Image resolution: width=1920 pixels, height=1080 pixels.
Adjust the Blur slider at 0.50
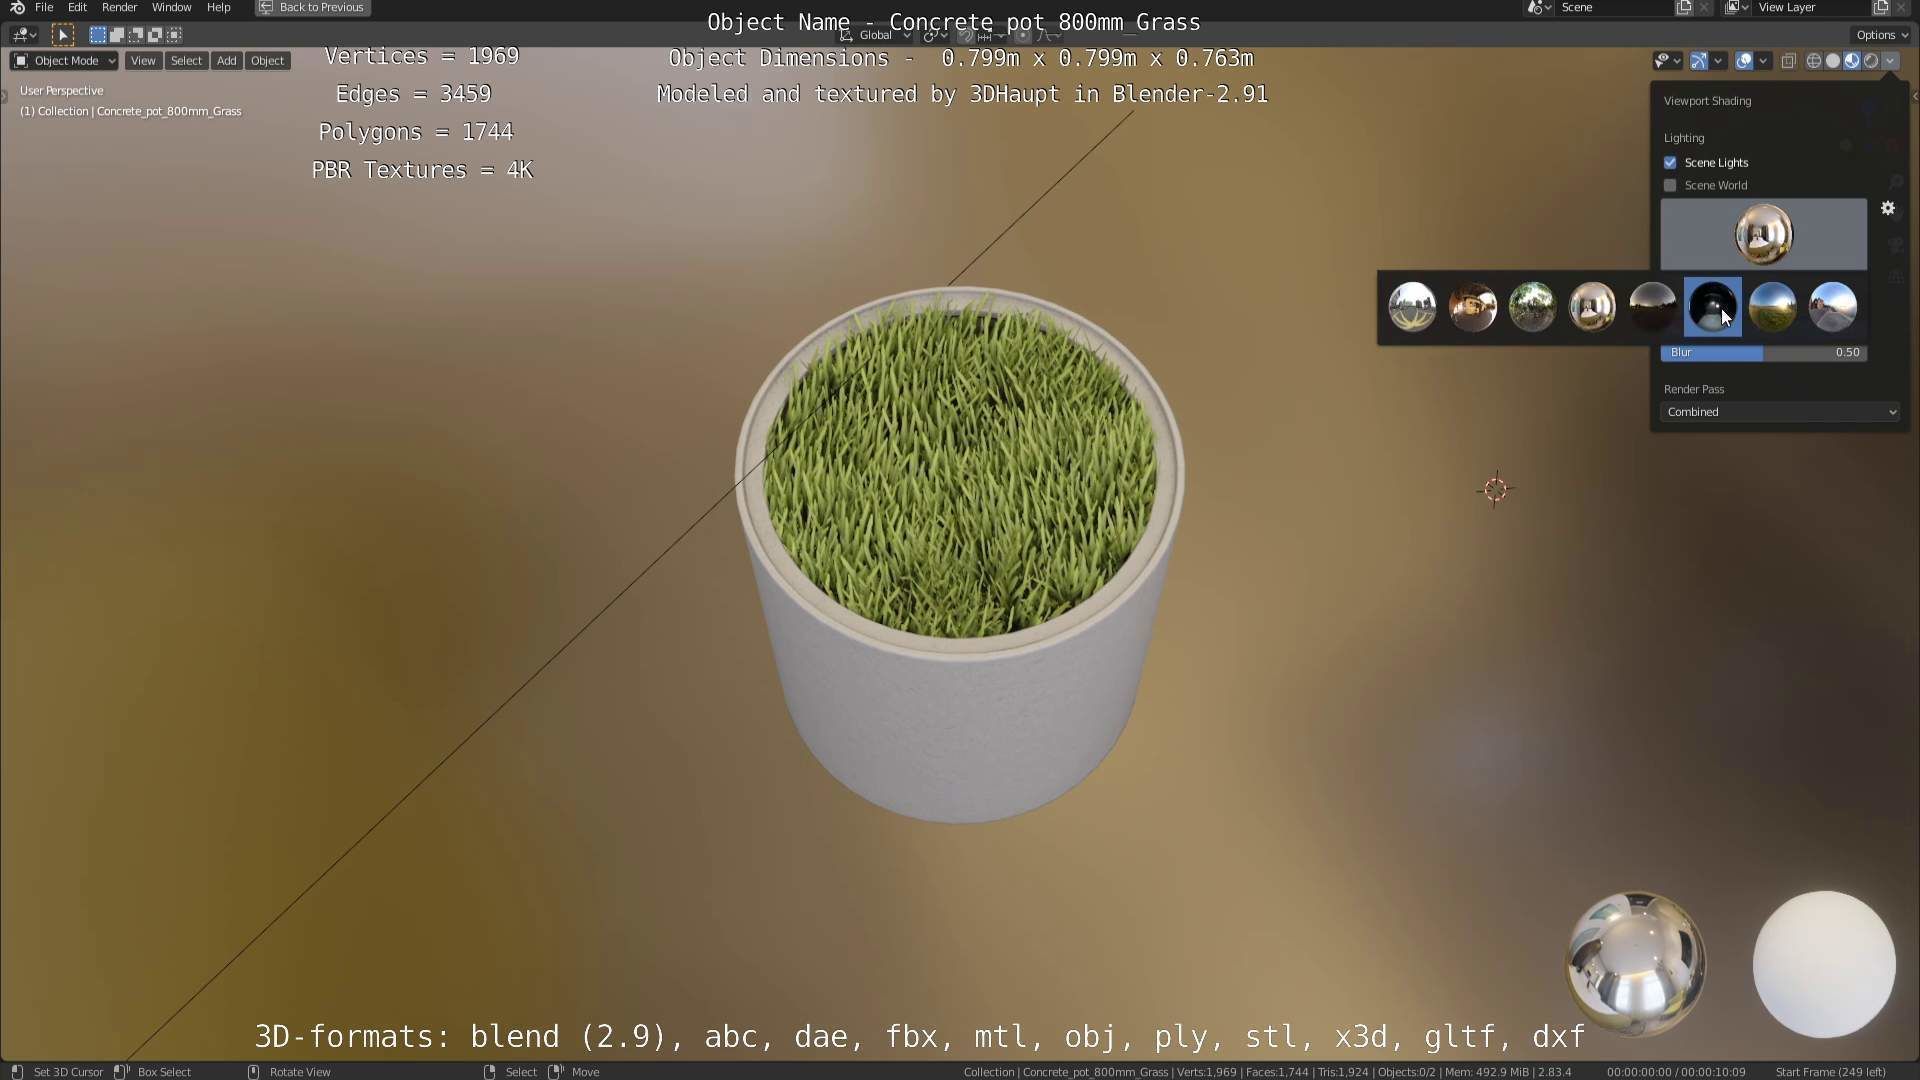tap(1763, 352)
